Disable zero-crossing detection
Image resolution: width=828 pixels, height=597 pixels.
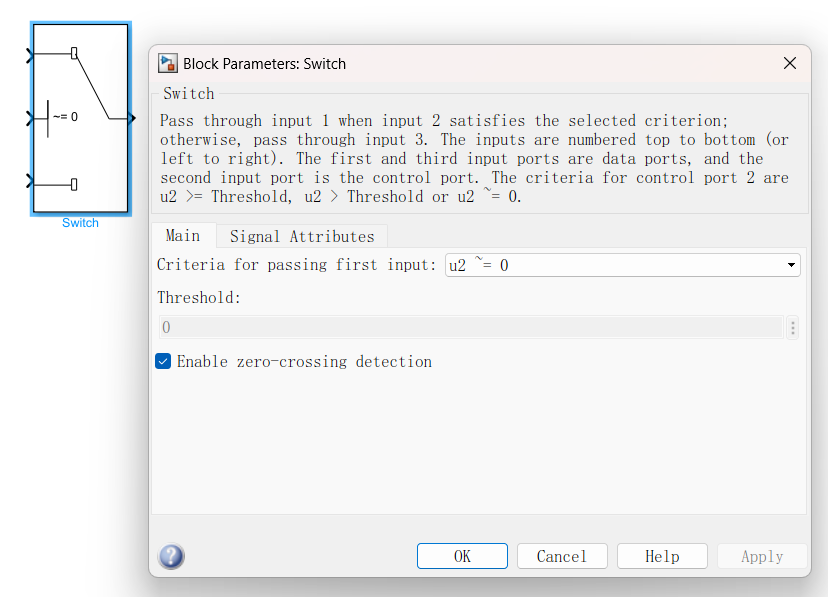pyautogui.click(x=163, y=361)
